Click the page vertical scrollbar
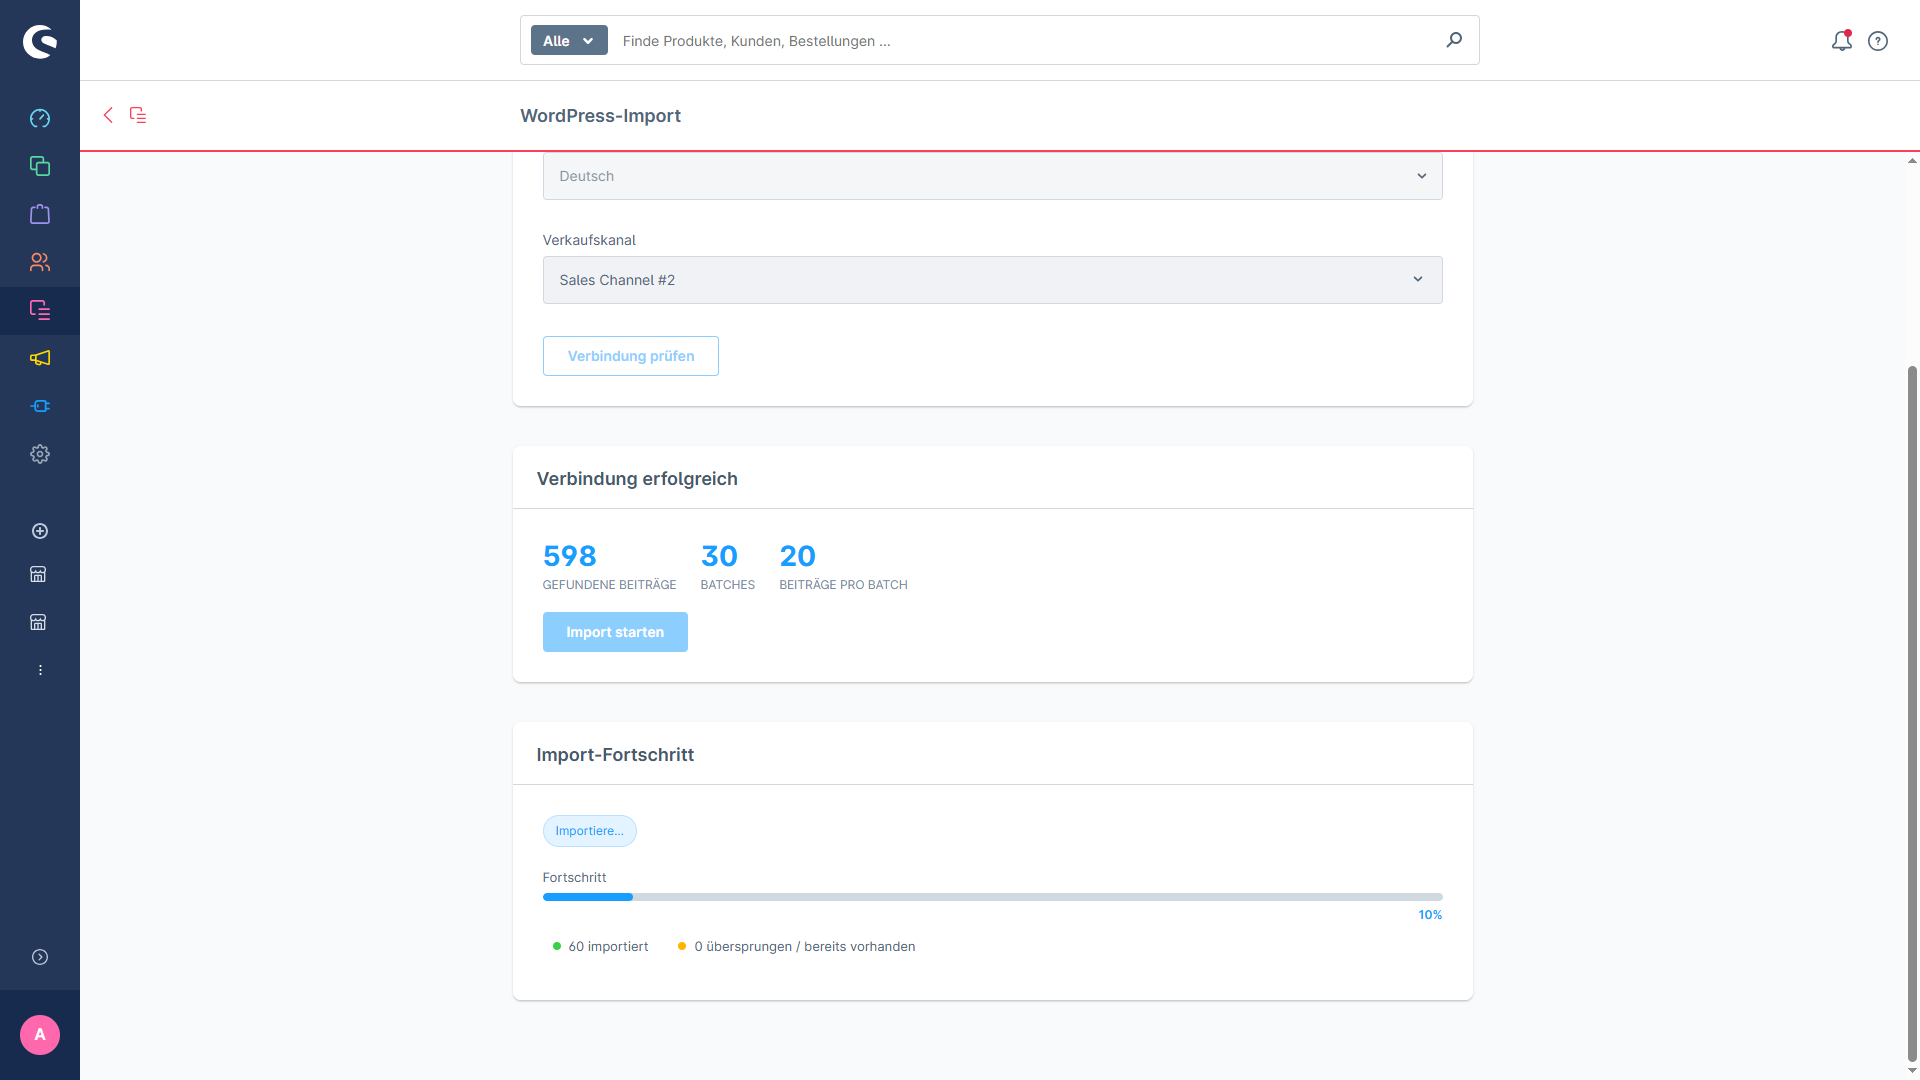This screenshot has width=1920, height=1080. [x=1912, y=713]
